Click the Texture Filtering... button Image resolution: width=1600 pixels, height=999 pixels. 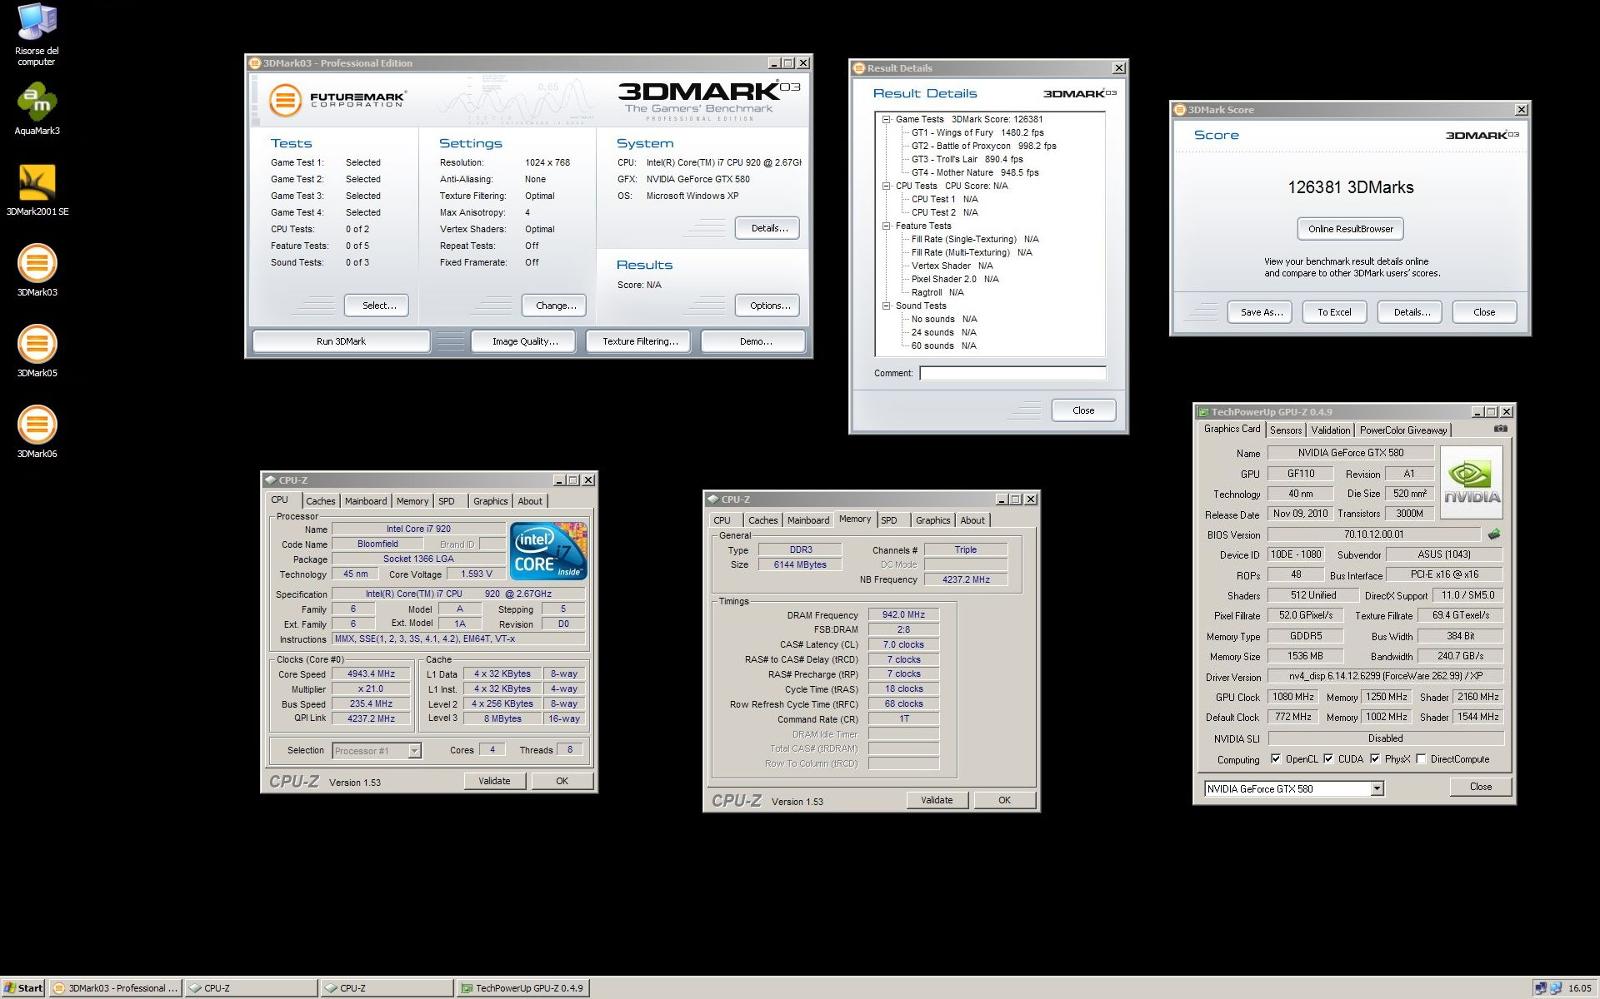(640, 342)
